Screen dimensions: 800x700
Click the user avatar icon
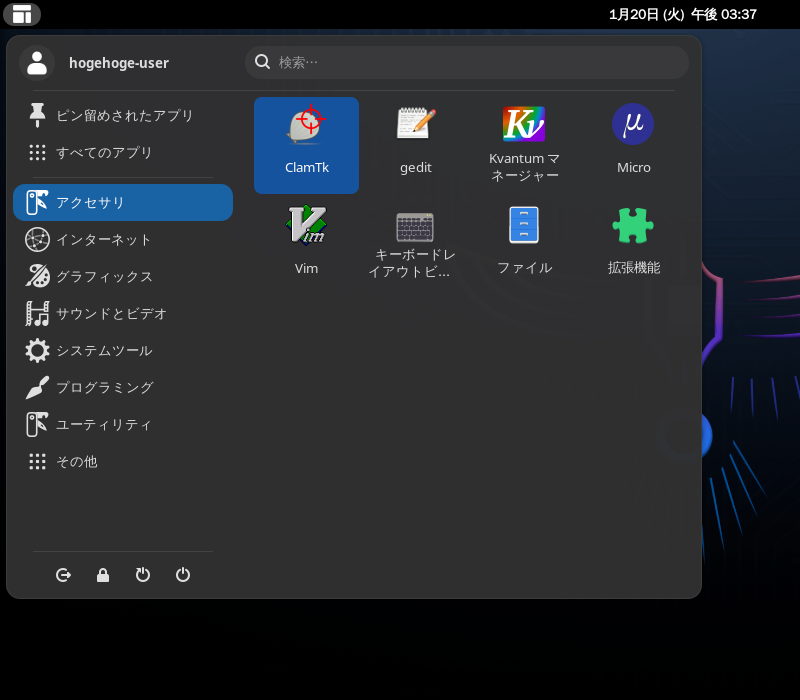click(x=37, y=63)
